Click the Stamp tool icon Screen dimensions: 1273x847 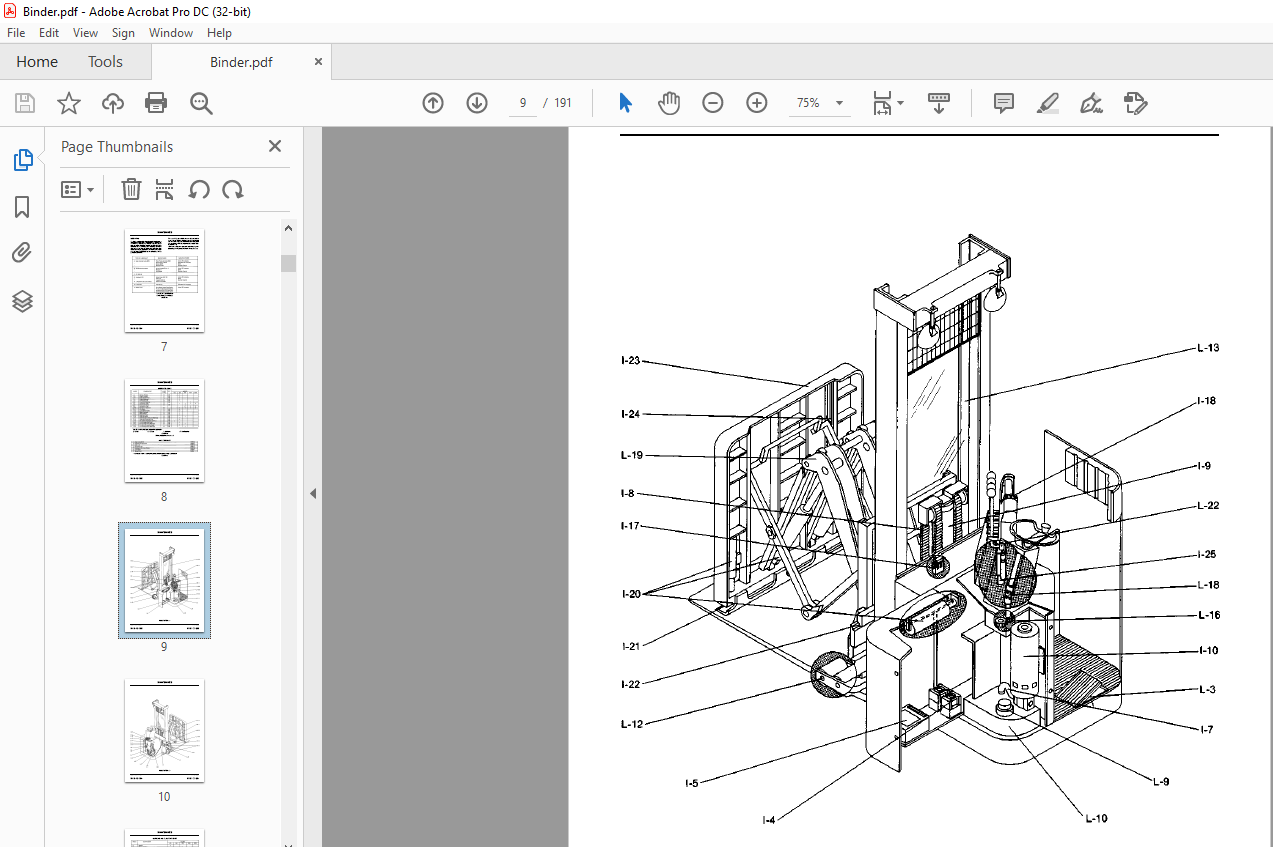coord(1135,103)
